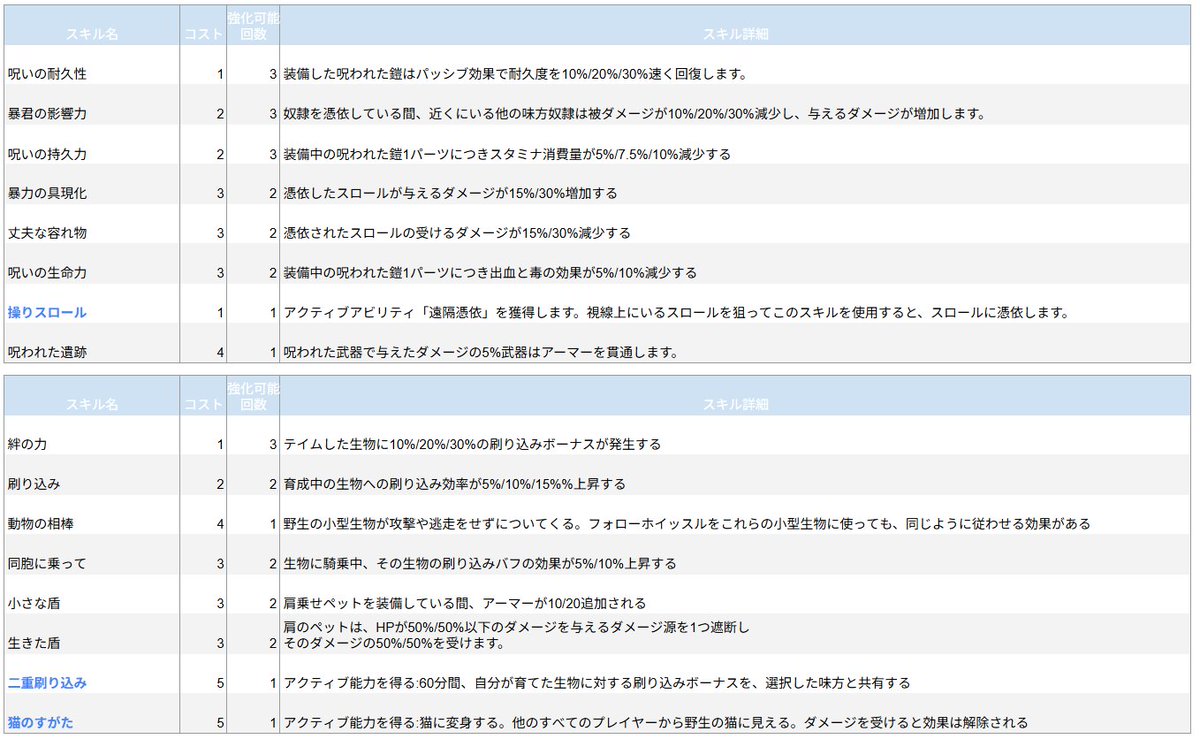Click the description starting アクティブ能力を得る:60分間
1200x739 pixels.
point(597,683)
